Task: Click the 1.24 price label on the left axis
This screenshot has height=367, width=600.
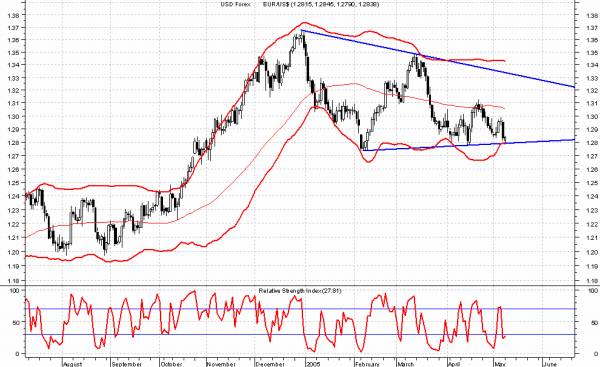Action: click(13, 196)
